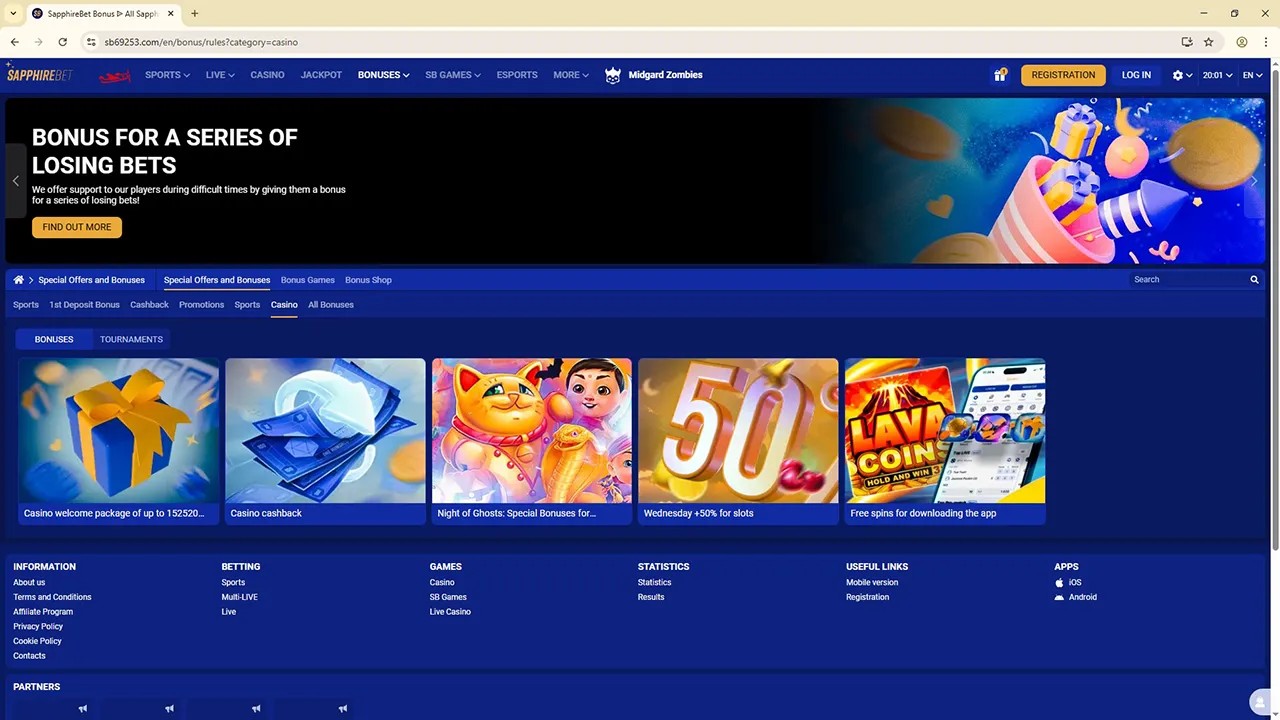Bookmark this page with star icon
This screenshot has height=720, width=1280.
(x=1208, y=42)
